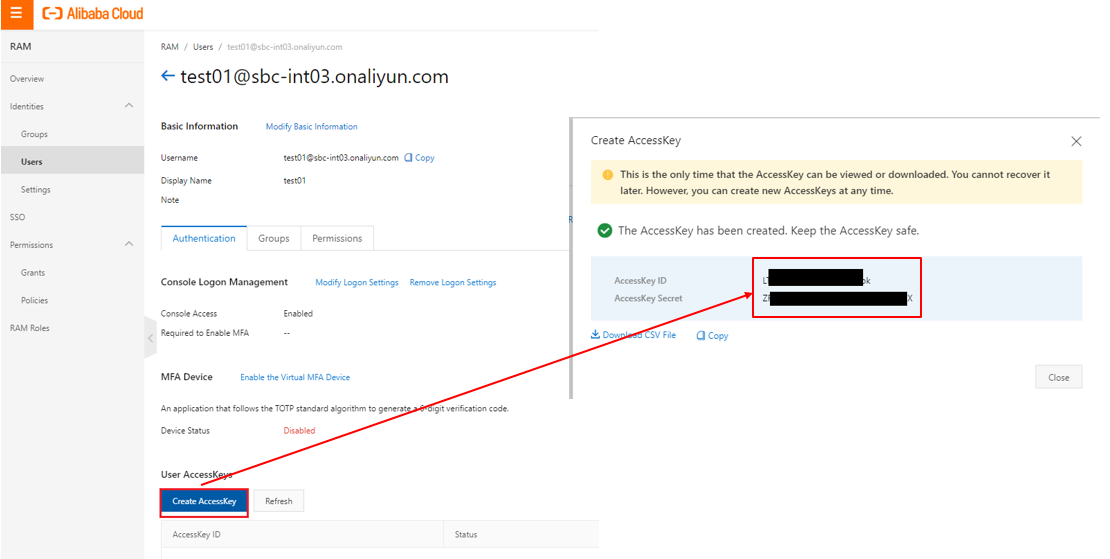Click the Create AccessKey dialog title

(x=636, y=140)
